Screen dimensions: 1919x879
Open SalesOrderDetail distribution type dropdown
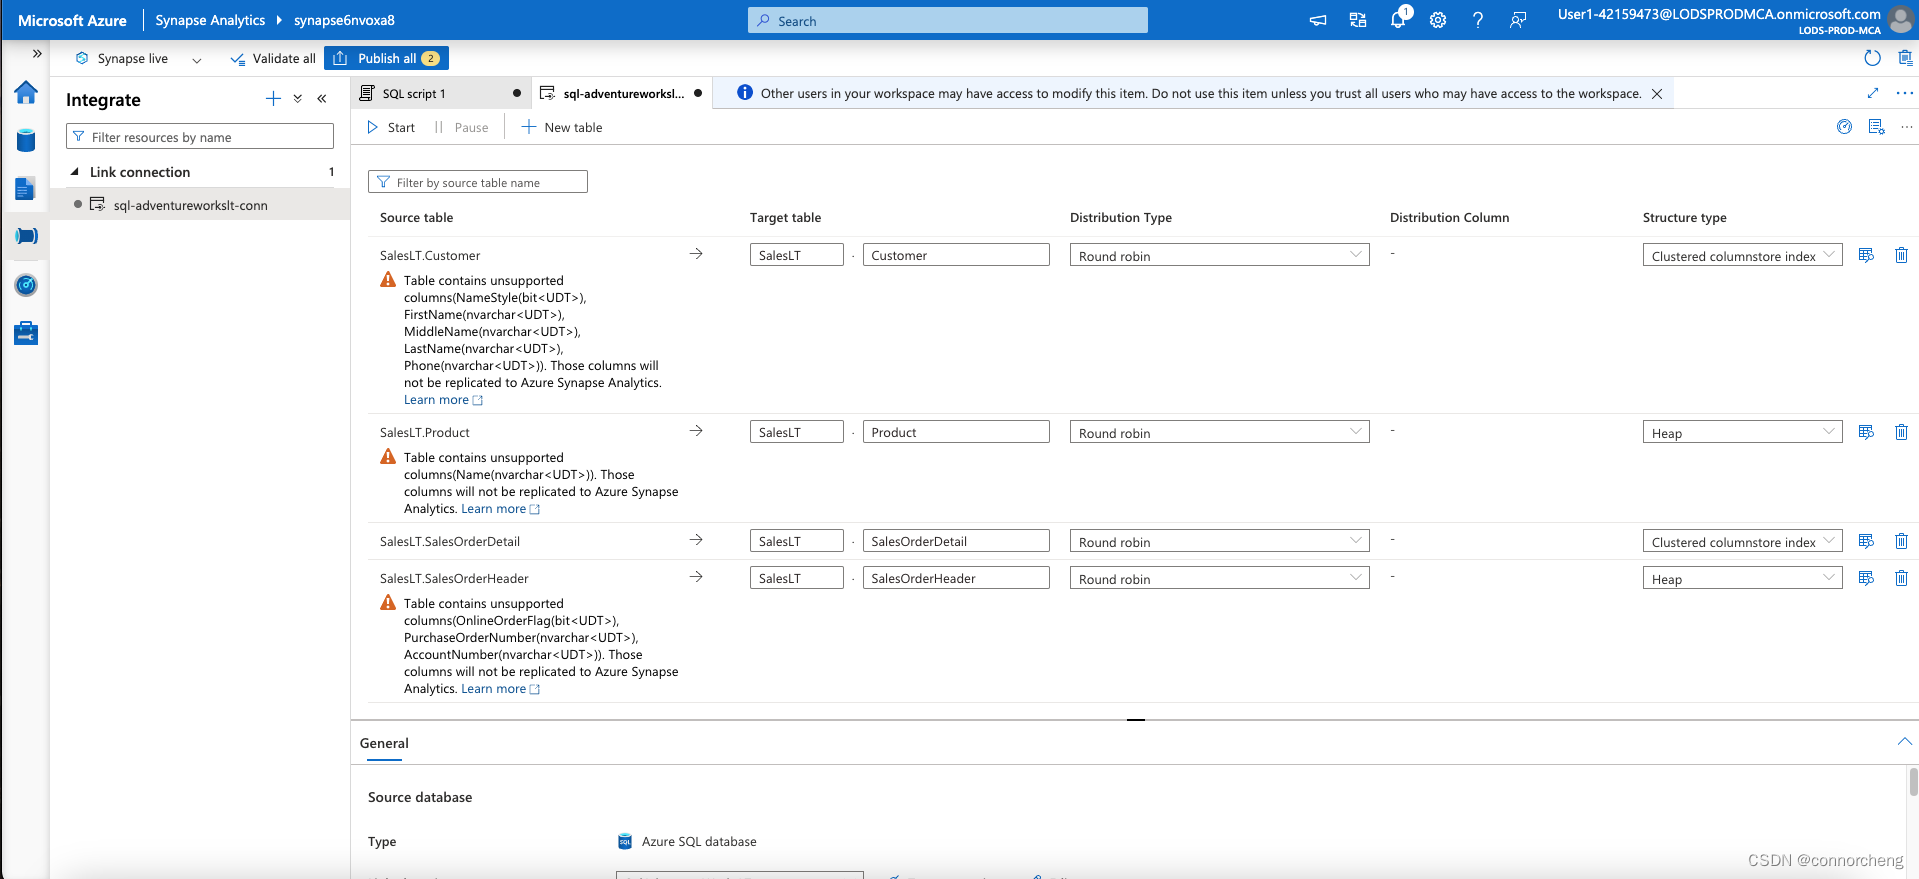(x=1219, y=541)
